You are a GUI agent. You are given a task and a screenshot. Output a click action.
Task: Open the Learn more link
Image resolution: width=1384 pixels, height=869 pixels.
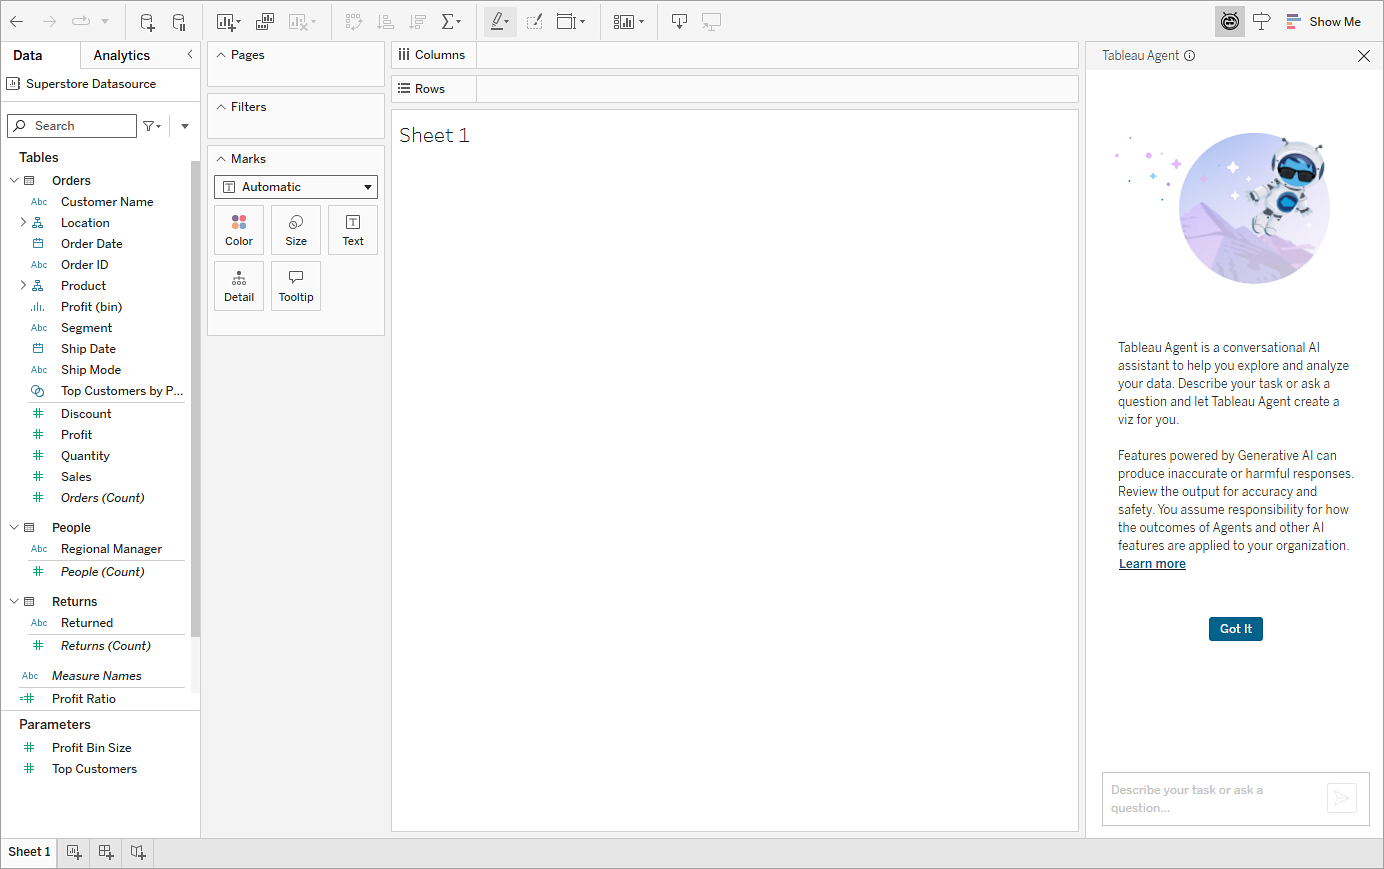point(1152,564)
